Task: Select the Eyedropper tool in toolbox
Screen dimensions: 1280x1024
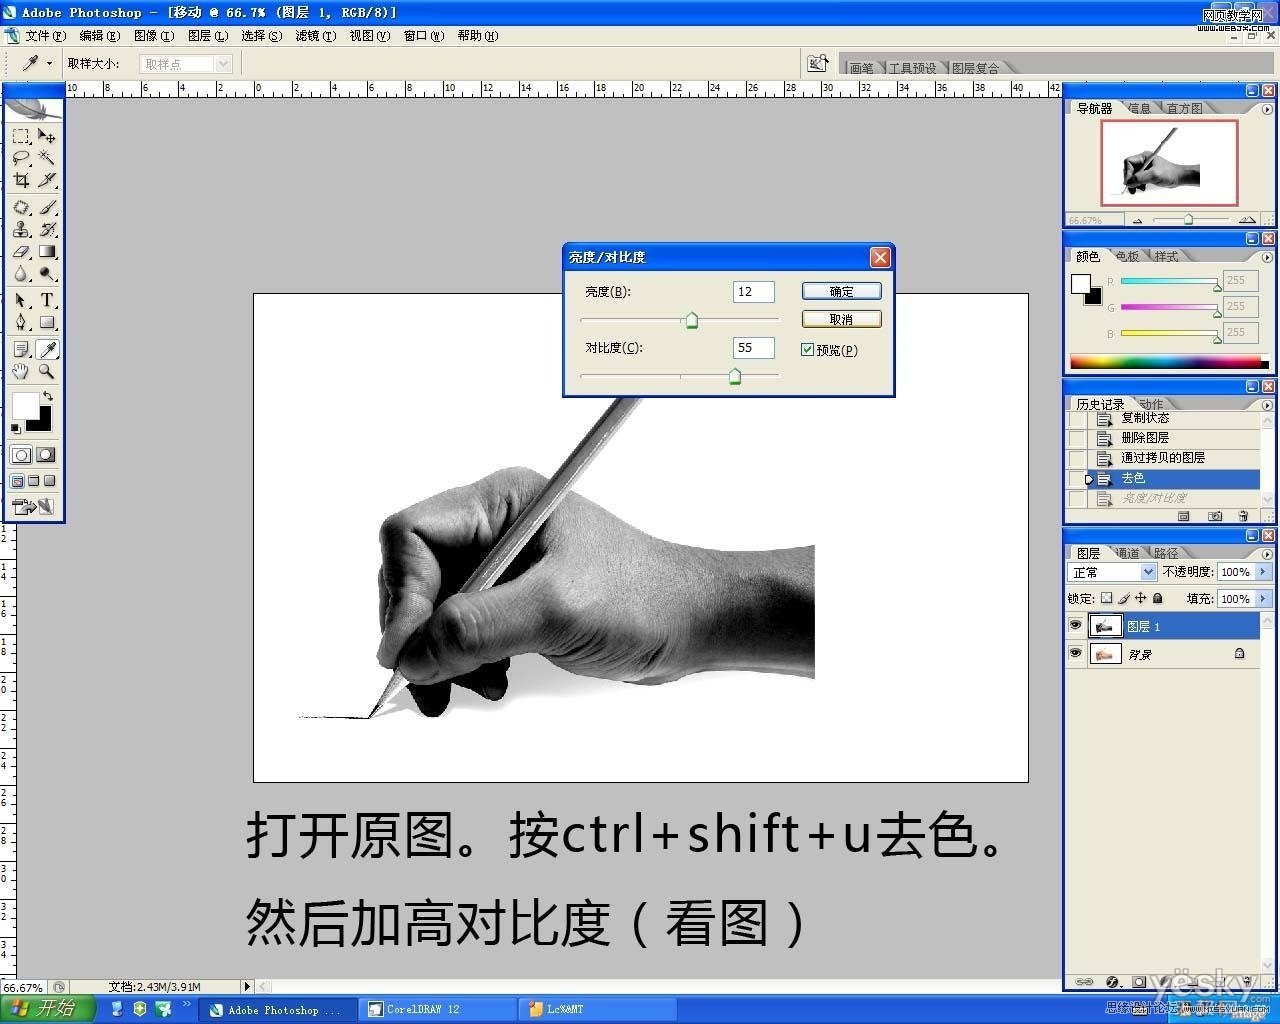Action: (47, 349)
